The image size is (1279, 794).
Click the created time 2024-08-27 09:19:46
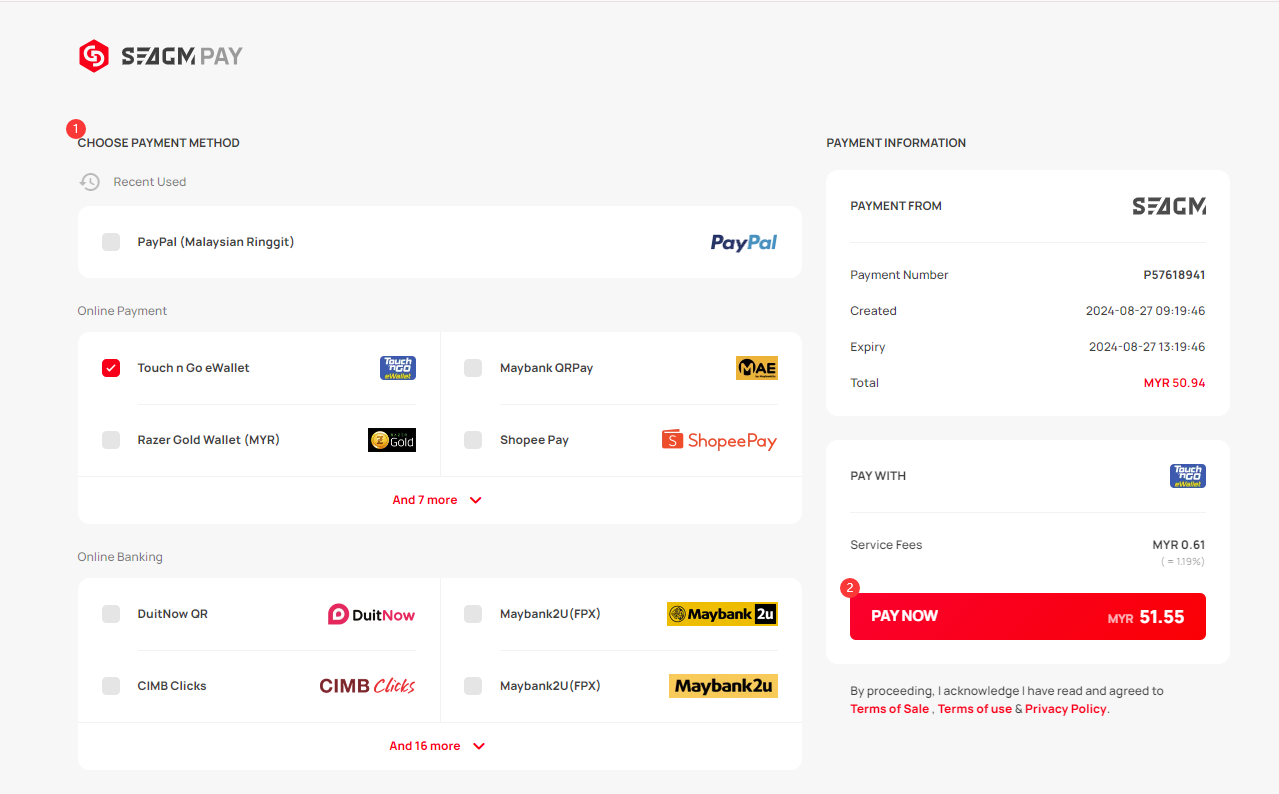1146,311
